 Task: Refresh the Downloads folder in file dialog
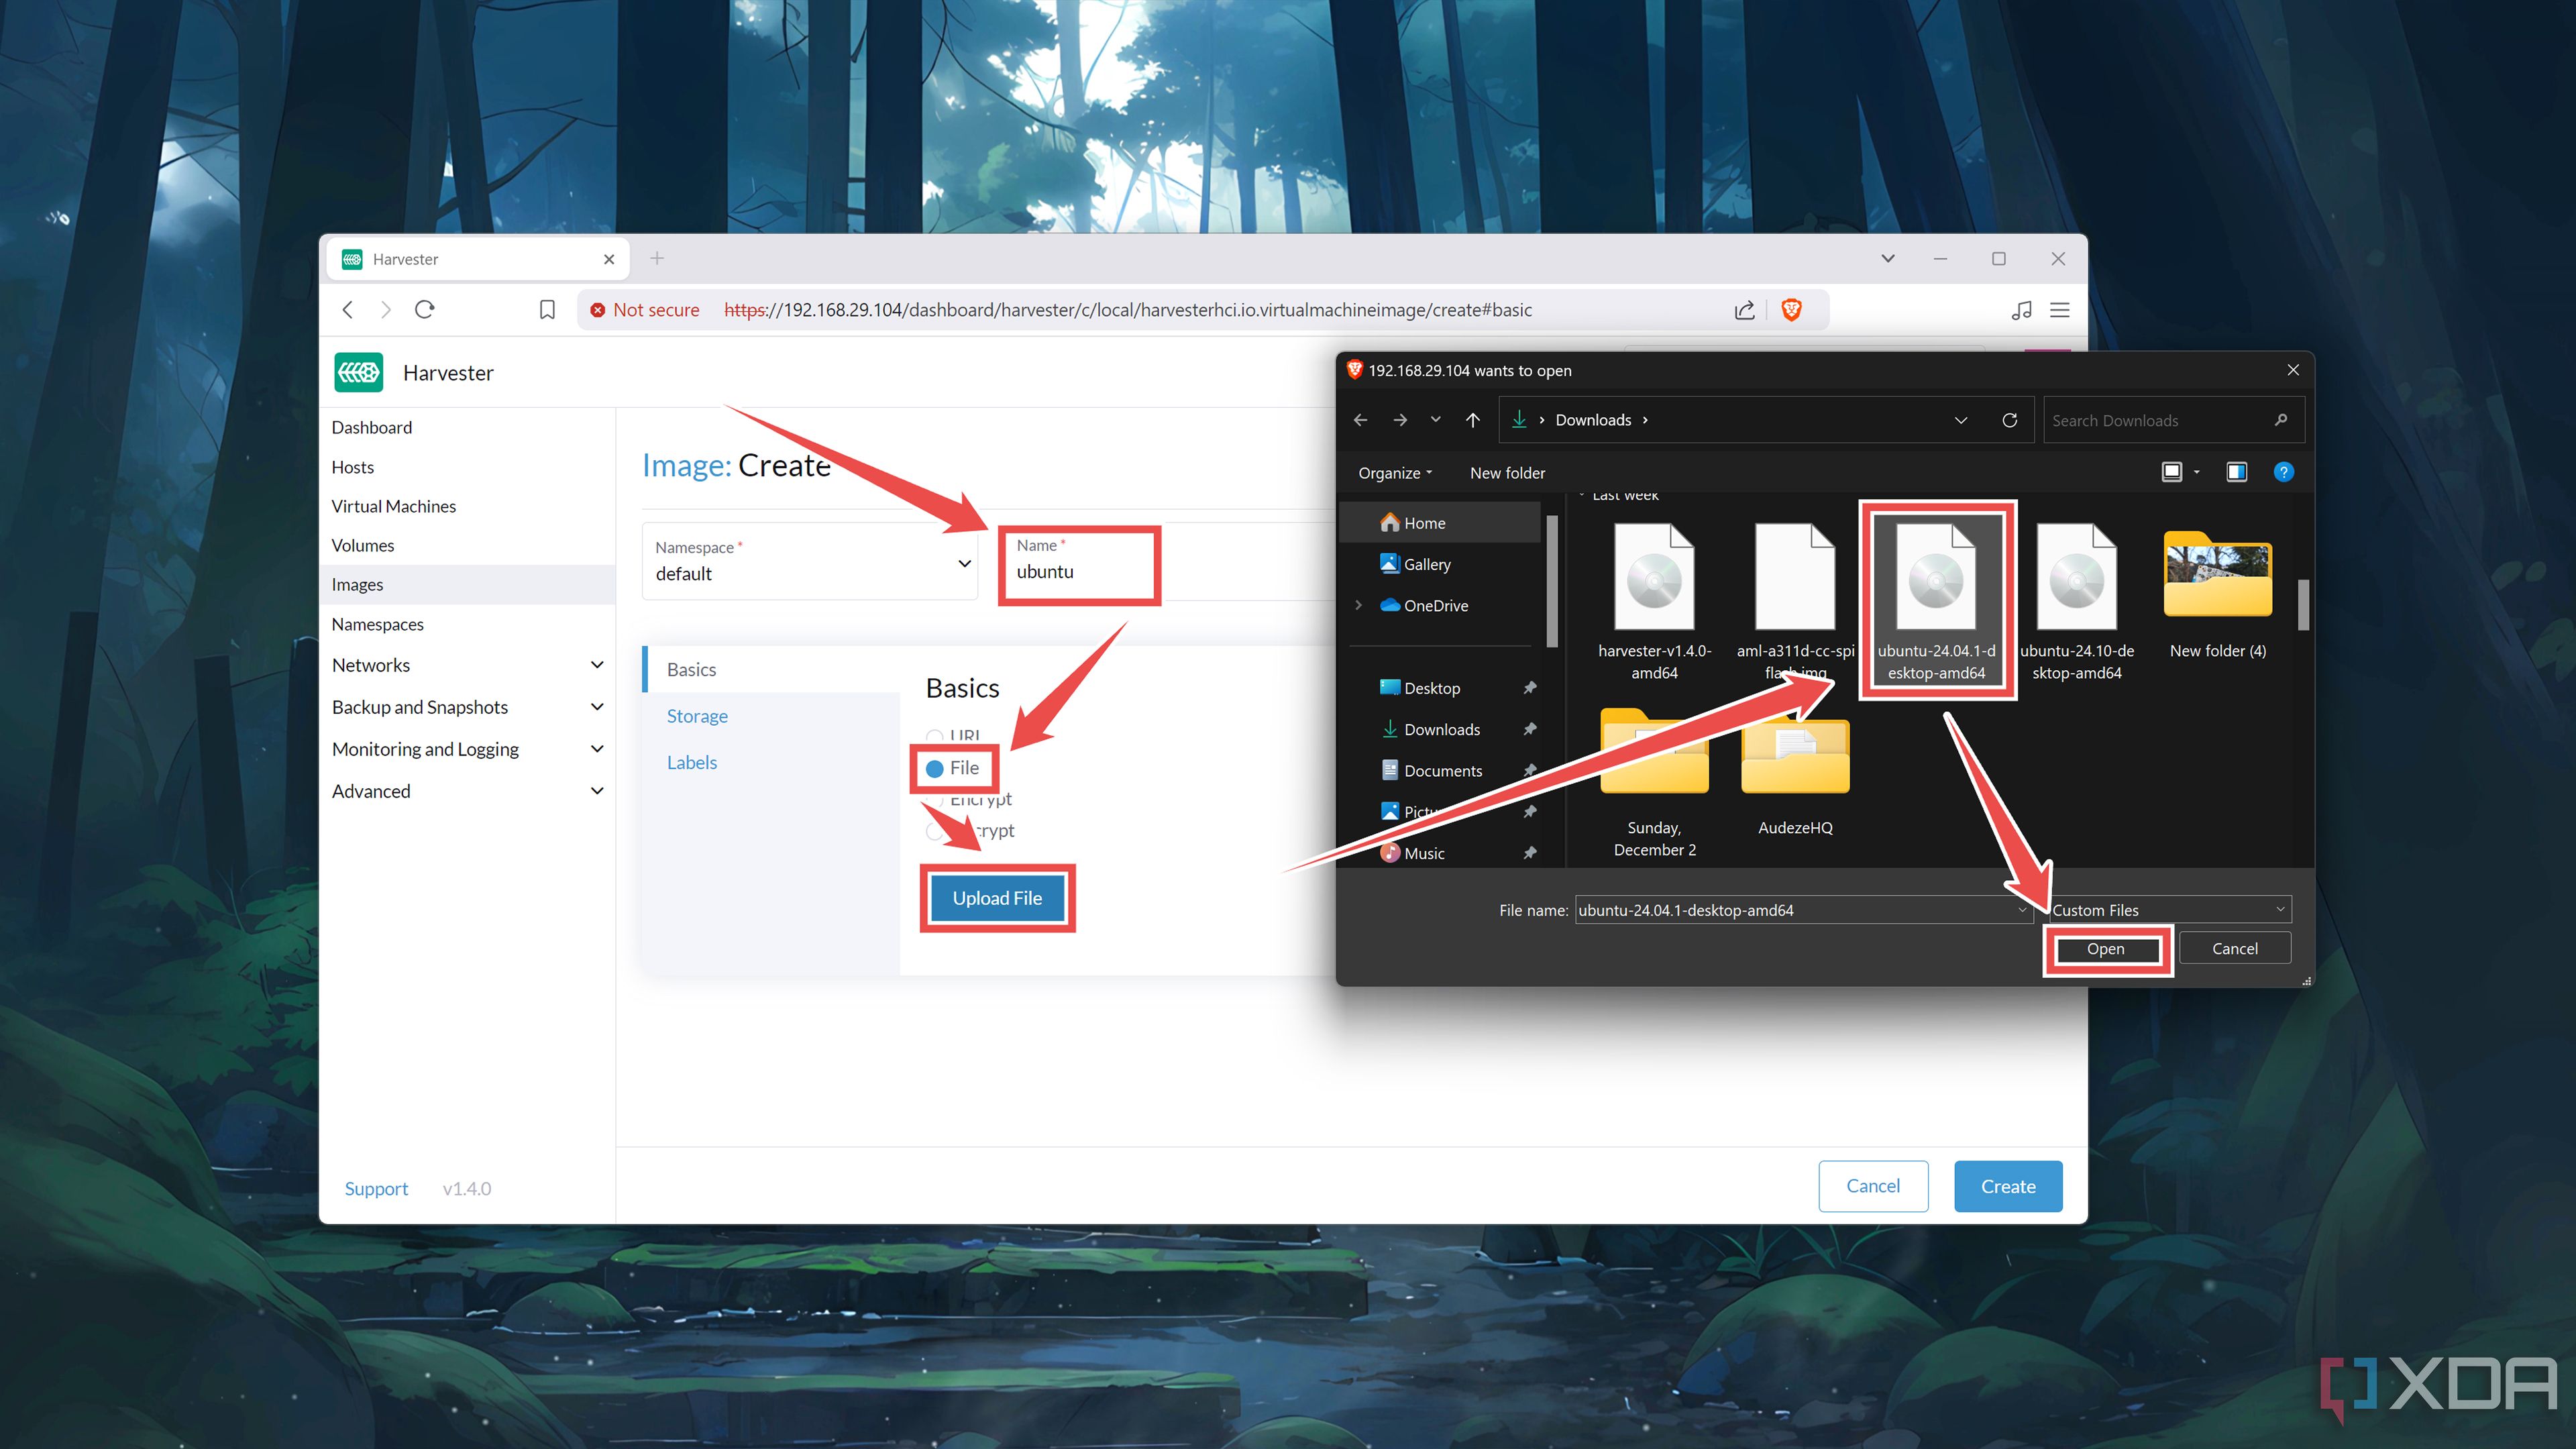(x=2010, y=420)
